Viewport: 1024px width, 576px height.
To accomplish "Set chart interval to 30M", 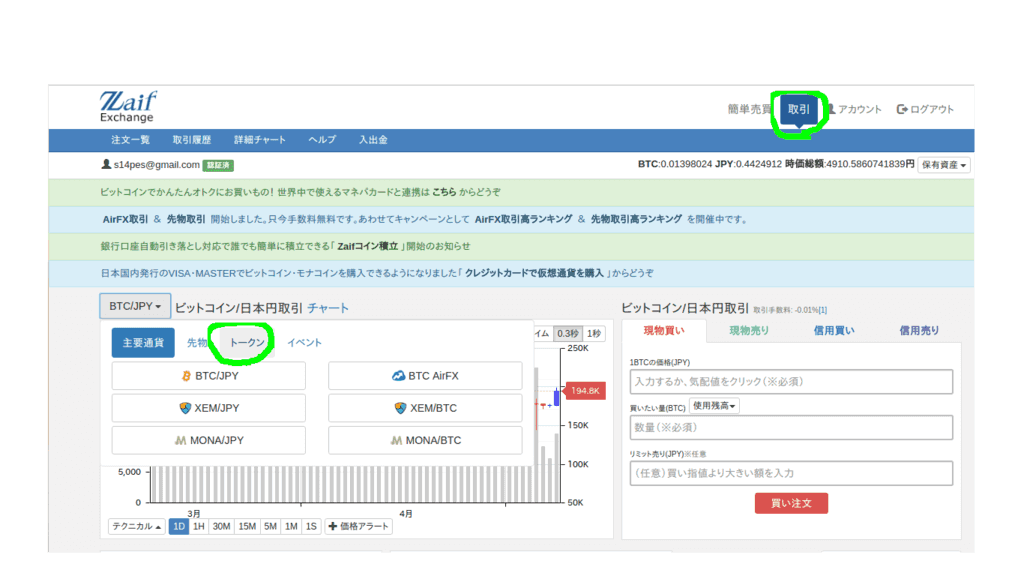I will coord(222,526).
